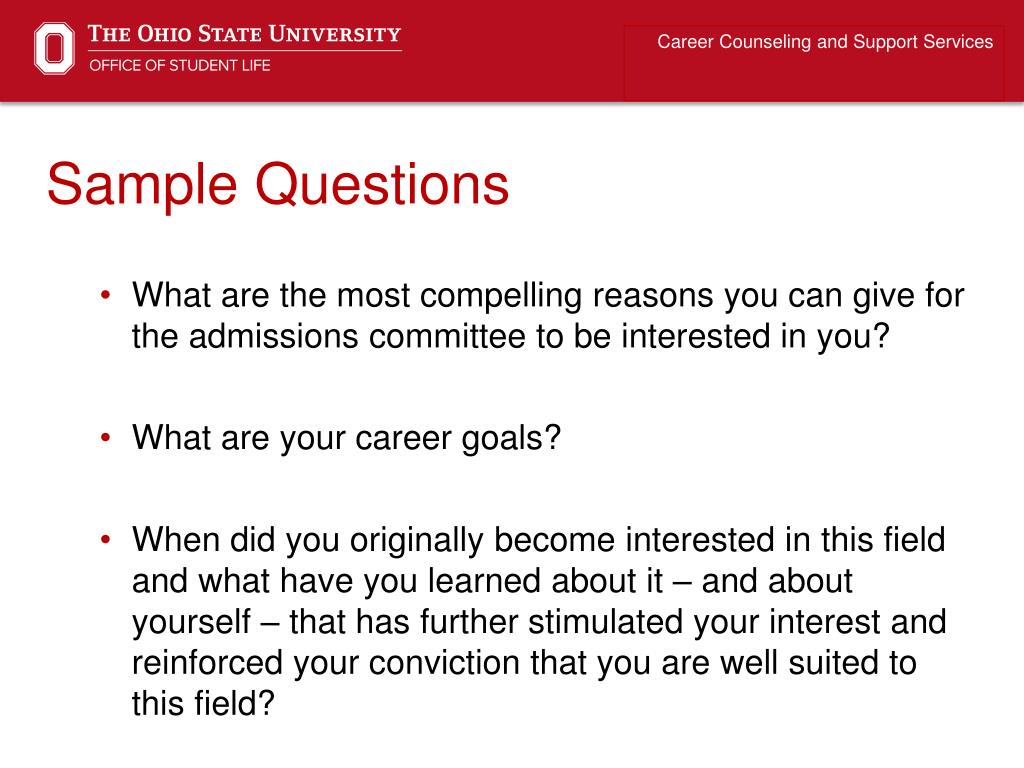
Task: Click the 'what have you learned about it' line
Action: pos(492,581)
